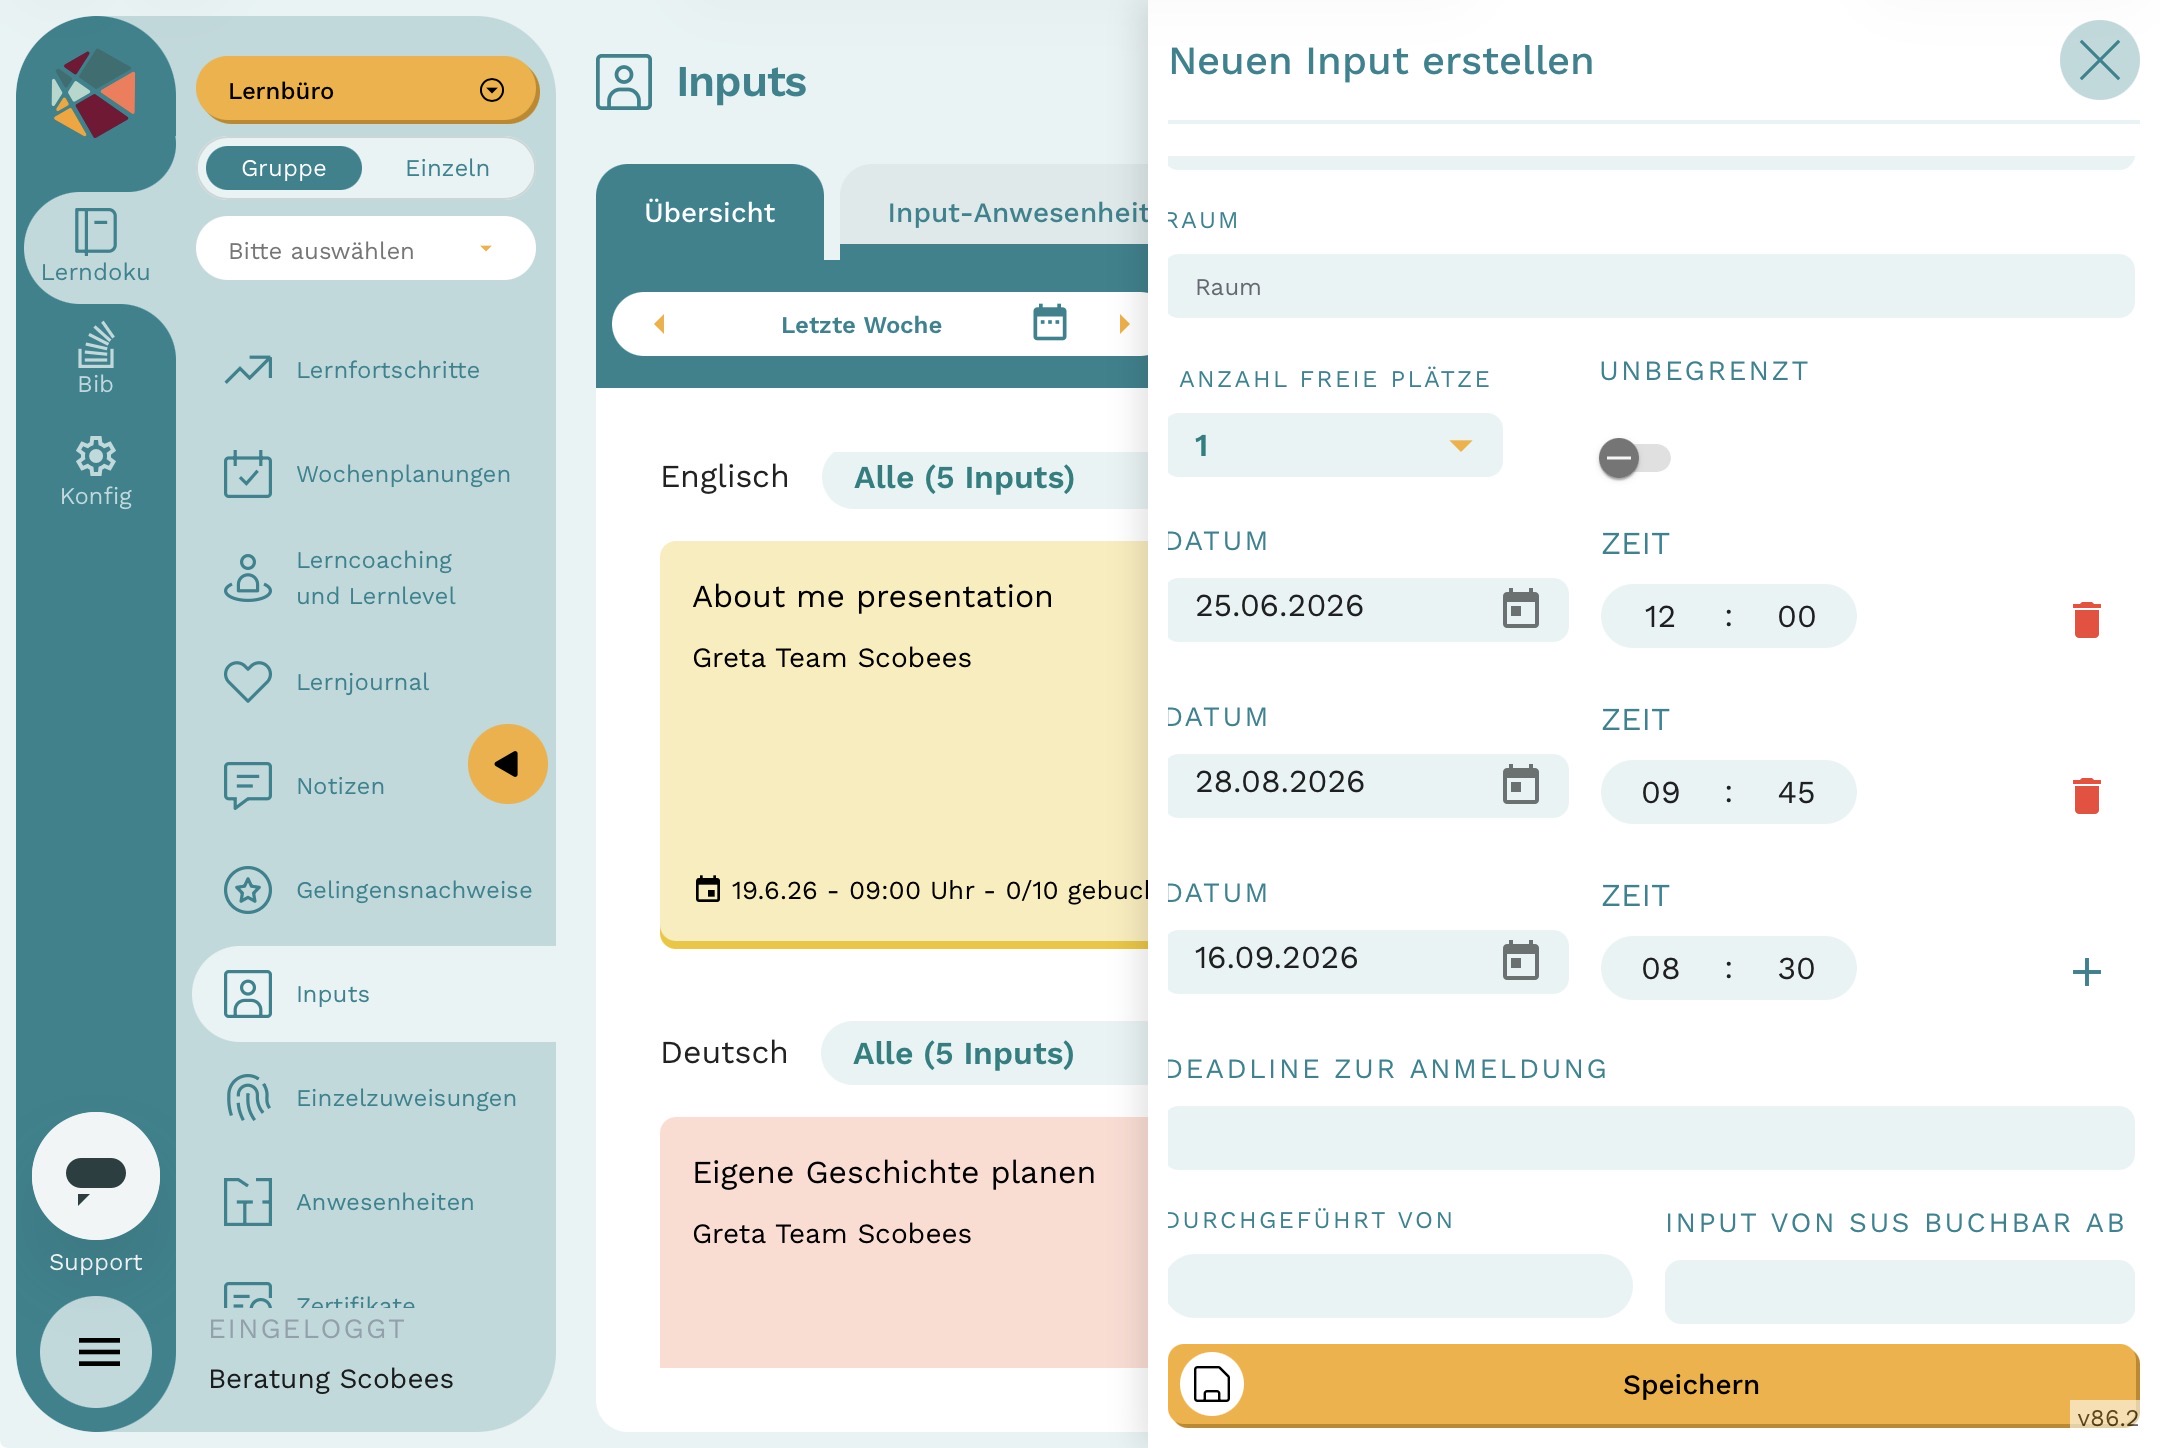Open the Support chat bubble
The height and width of the screenshot is (1448, 2160).
pyautogui.click(x=96, y=1176)
